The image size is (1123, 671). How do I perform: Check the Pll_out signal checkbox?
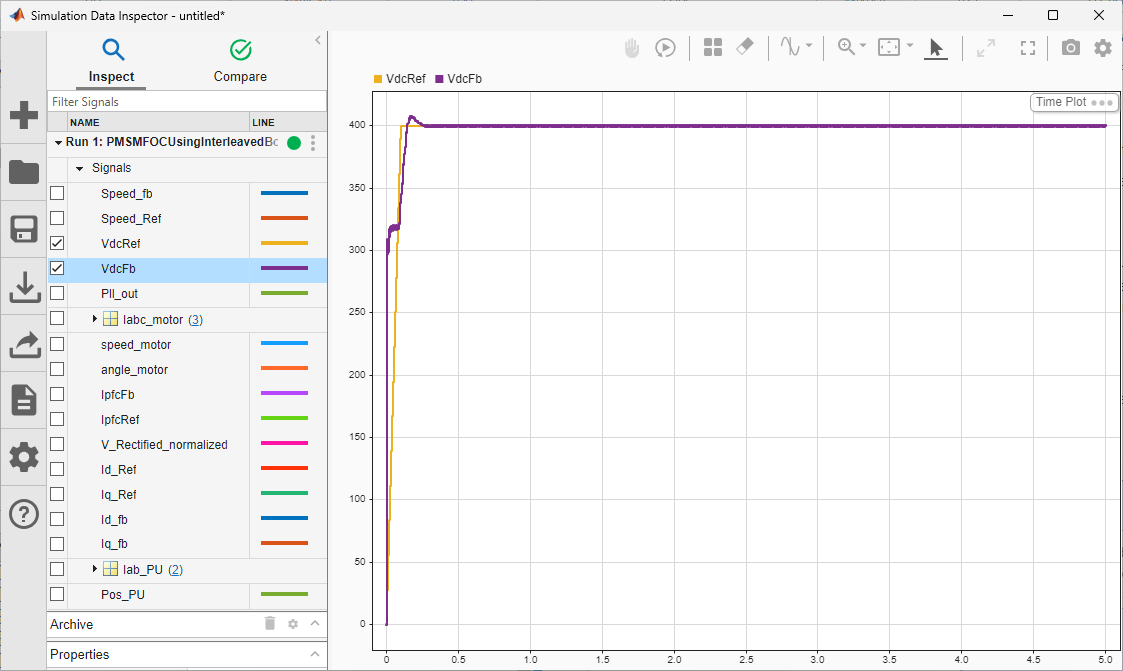(57, 293)
